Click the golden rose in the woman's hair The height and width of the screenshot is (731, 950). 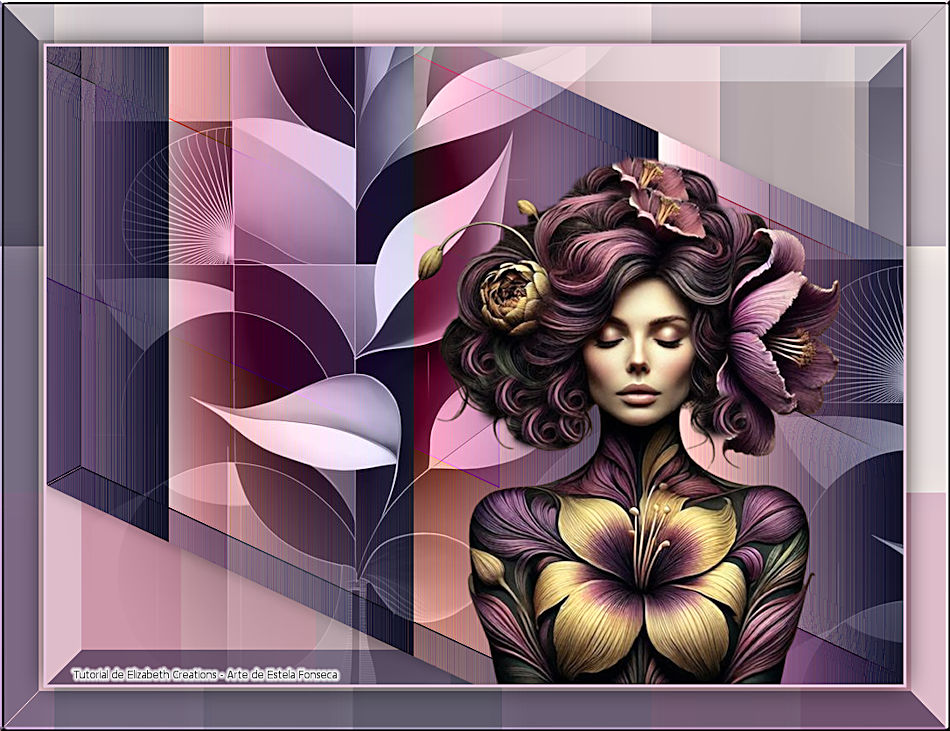click(x=511, y=297)
